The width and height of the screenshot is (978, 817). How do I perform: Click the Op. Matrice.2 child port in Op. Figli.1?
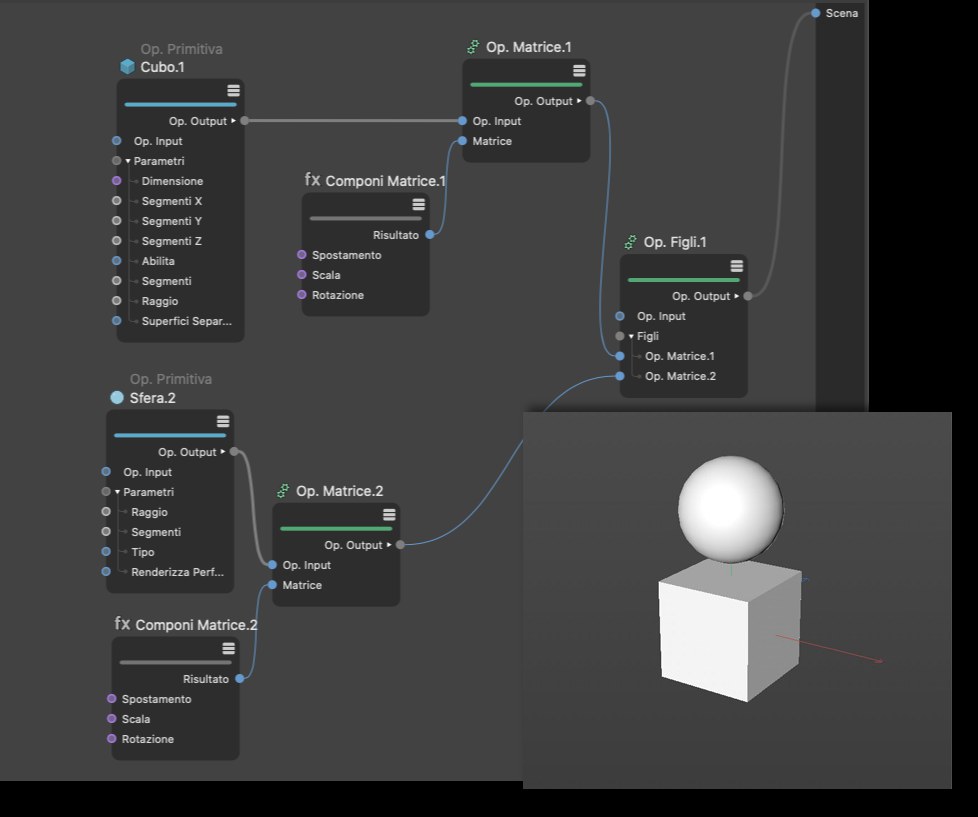619,376
